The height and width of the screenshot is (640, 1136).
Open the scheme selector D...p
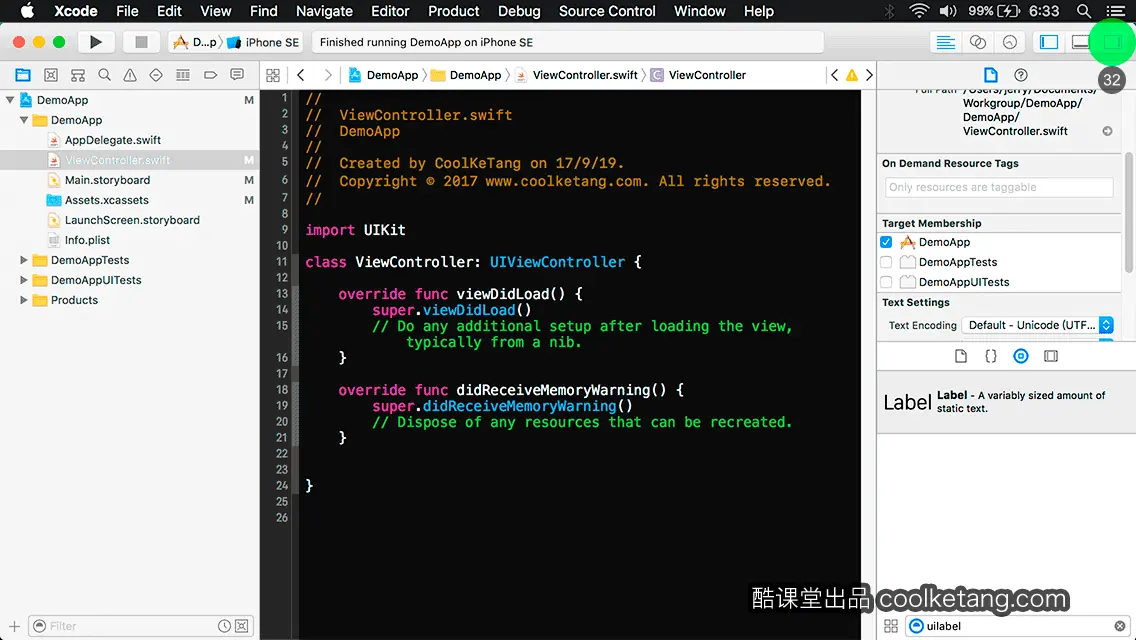point(195,42)
